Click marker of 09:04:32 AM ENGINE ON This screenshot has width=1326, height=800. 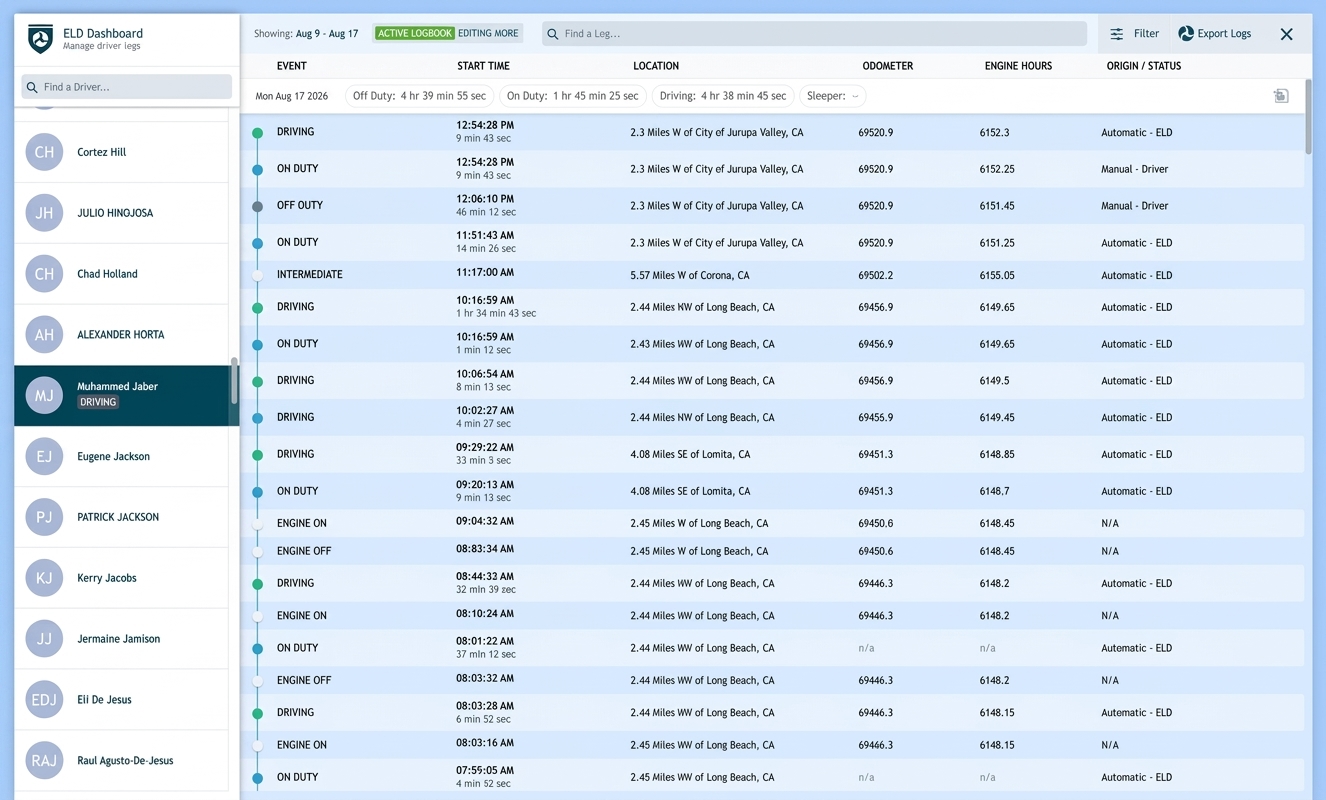point(258,524)
